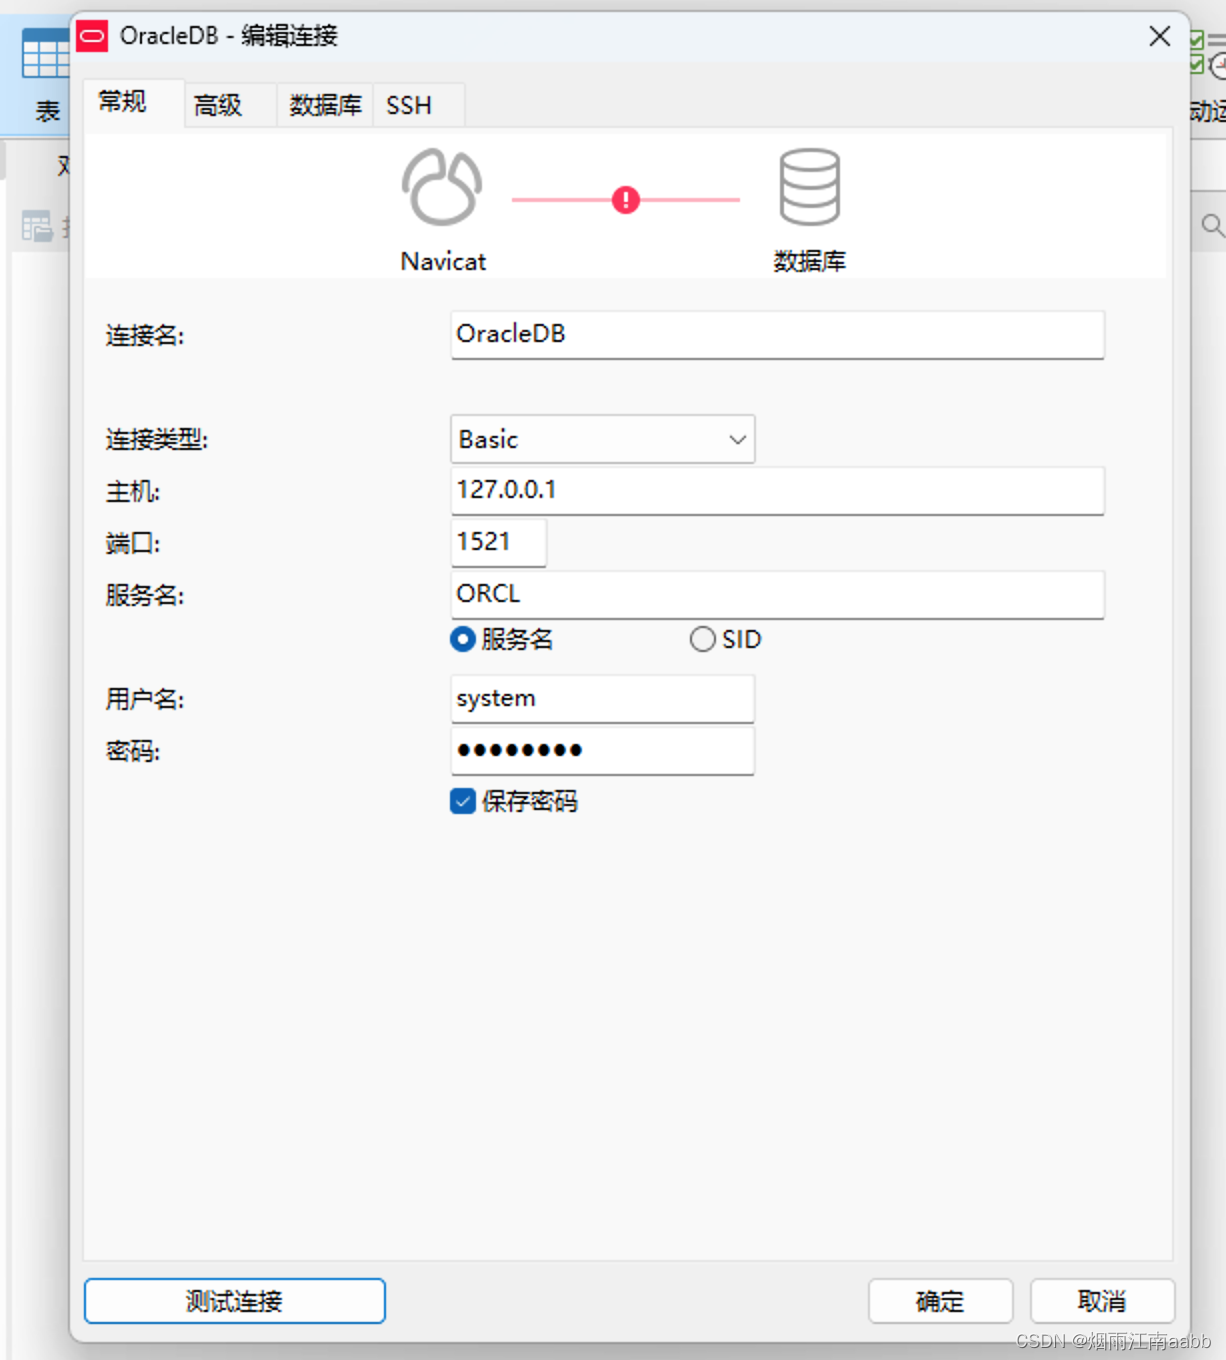Click the database cylinder icon
1226x1360 pixels.
809,187
